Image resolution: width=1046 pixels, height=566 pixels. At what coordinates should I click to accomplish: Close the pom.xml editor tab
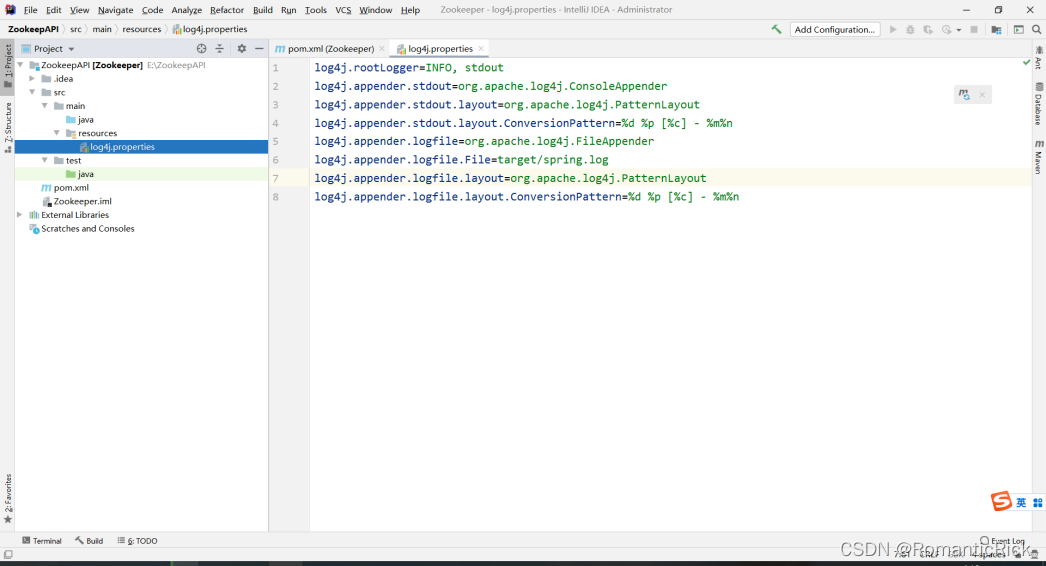point(382,49)
